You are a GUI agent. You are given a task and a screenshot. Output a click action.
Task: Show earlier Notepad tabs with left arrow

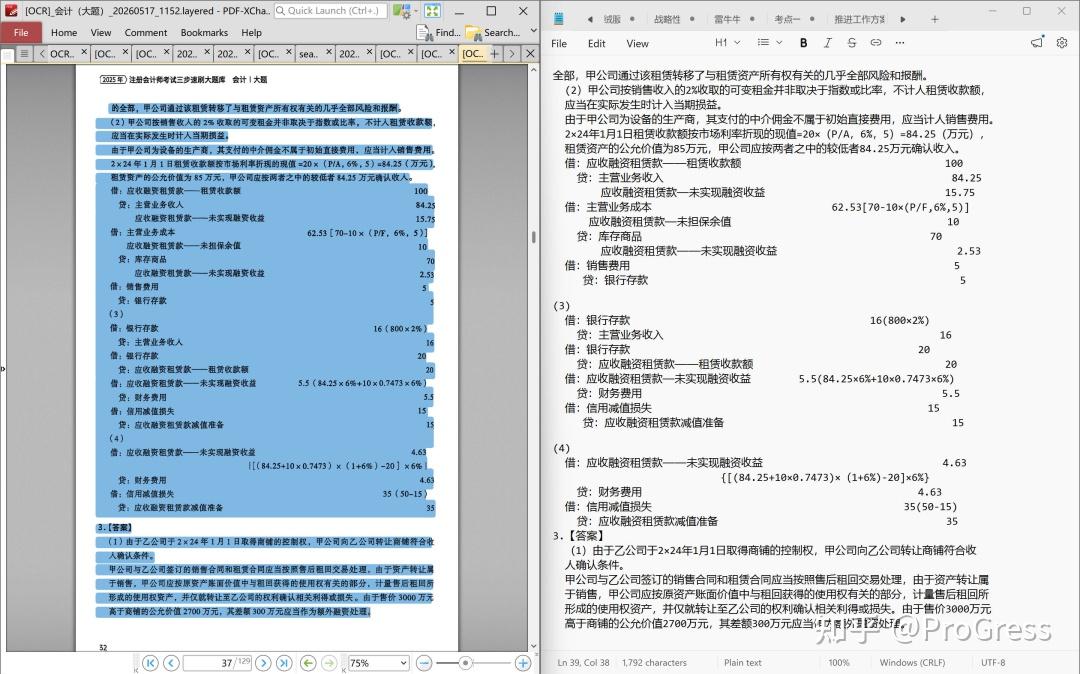coord(590,19)
